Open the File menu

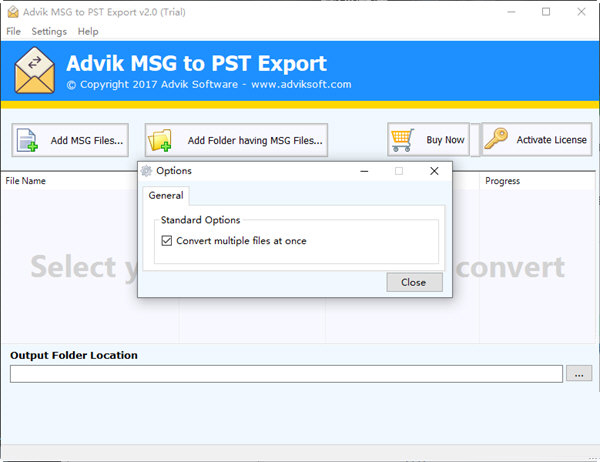[x=13, y=31]
